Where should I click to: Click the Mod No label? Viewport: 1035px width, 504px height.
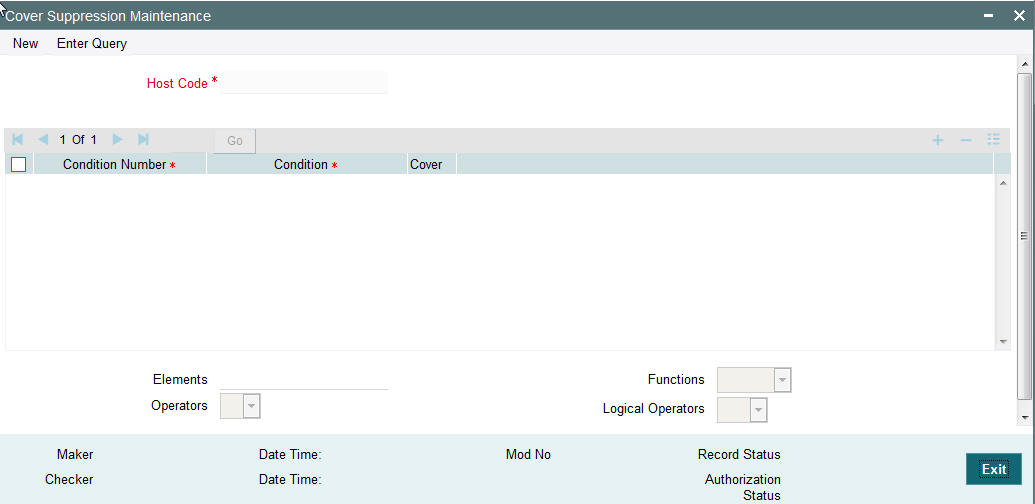click(528, 455)
